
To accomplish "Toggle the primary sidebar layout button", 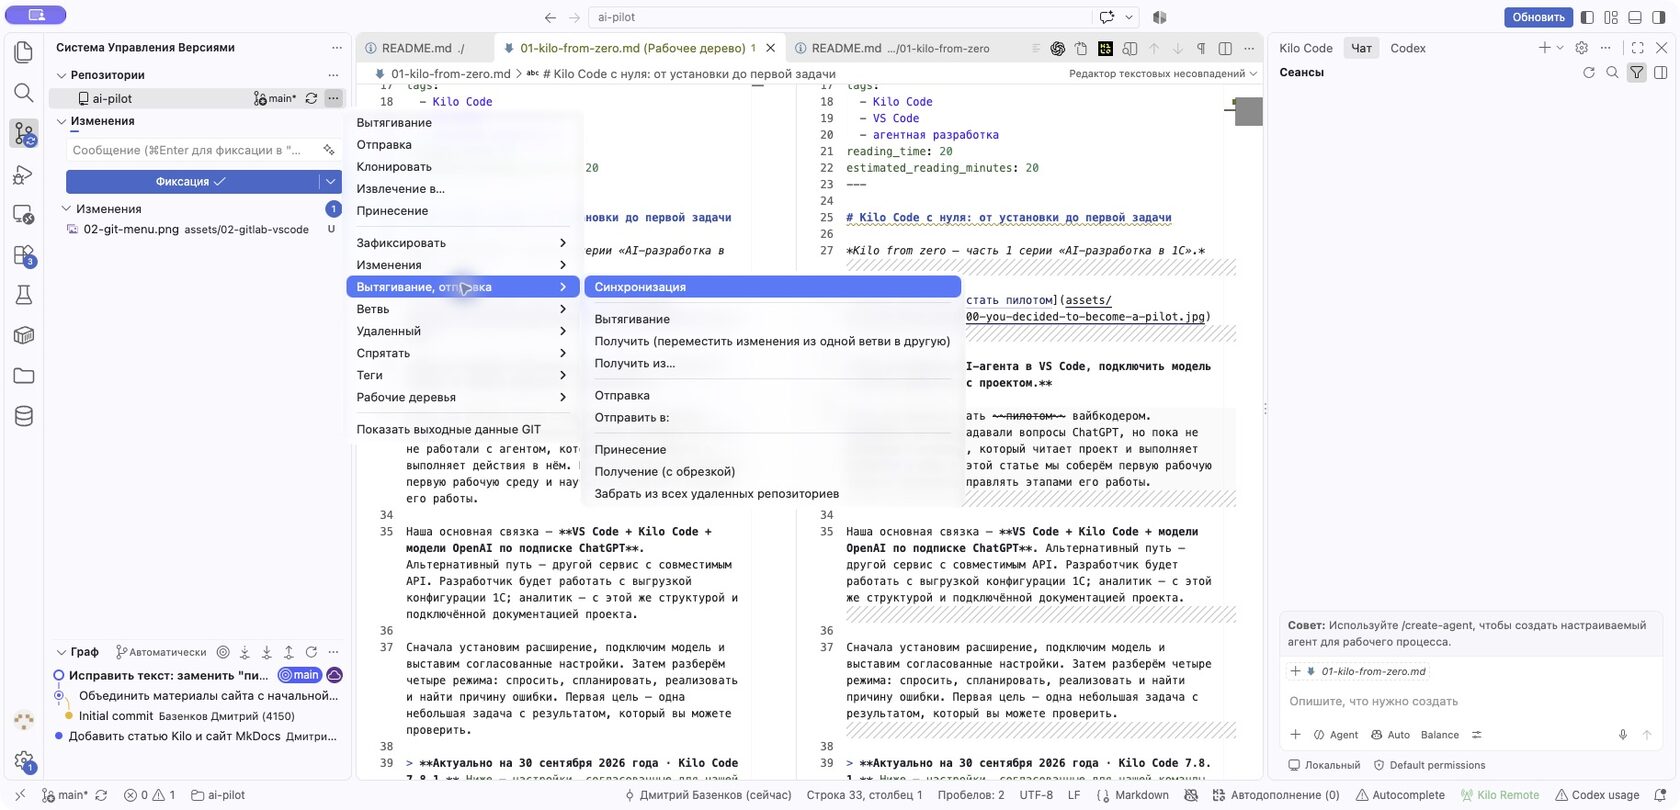I will coord(1587,17).
